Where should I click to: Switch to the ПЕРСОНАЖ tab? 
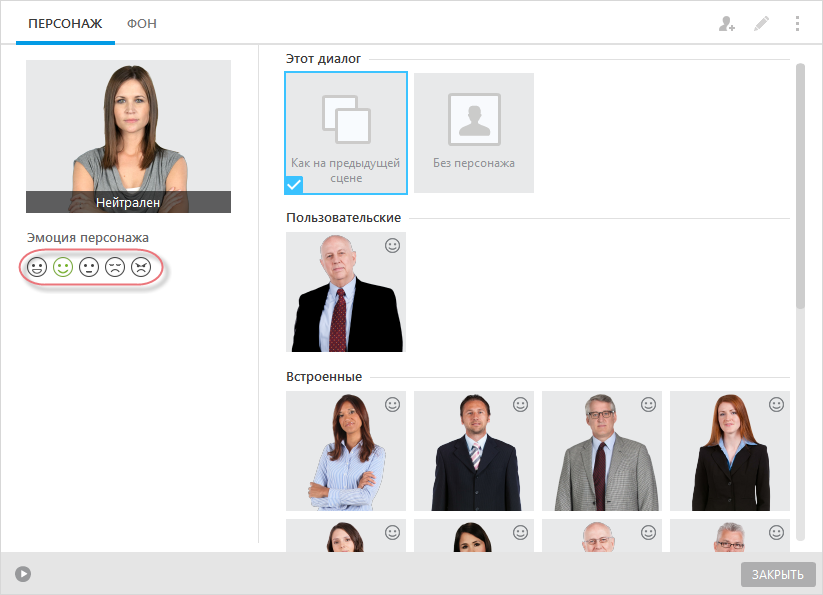65,24
